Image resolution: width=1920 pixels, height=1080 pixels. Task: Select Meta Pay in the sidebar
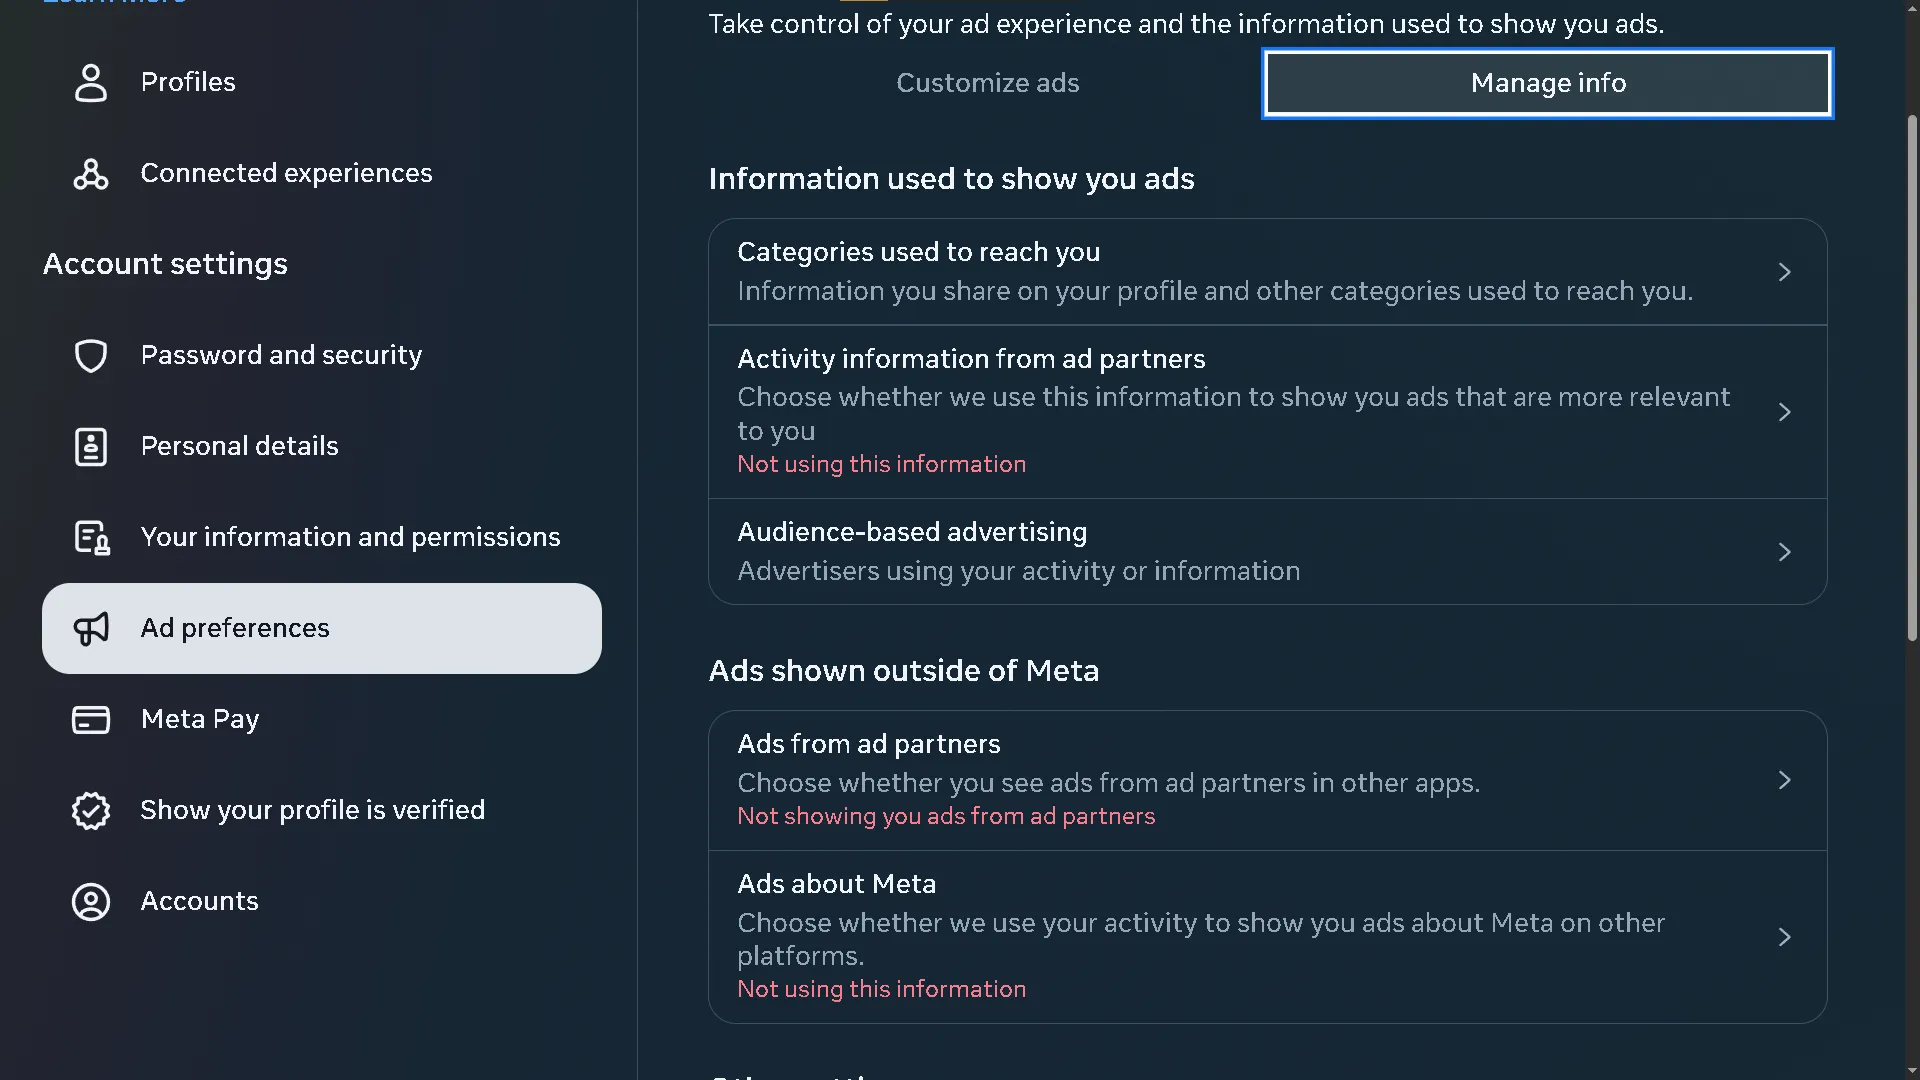point(200,719)
